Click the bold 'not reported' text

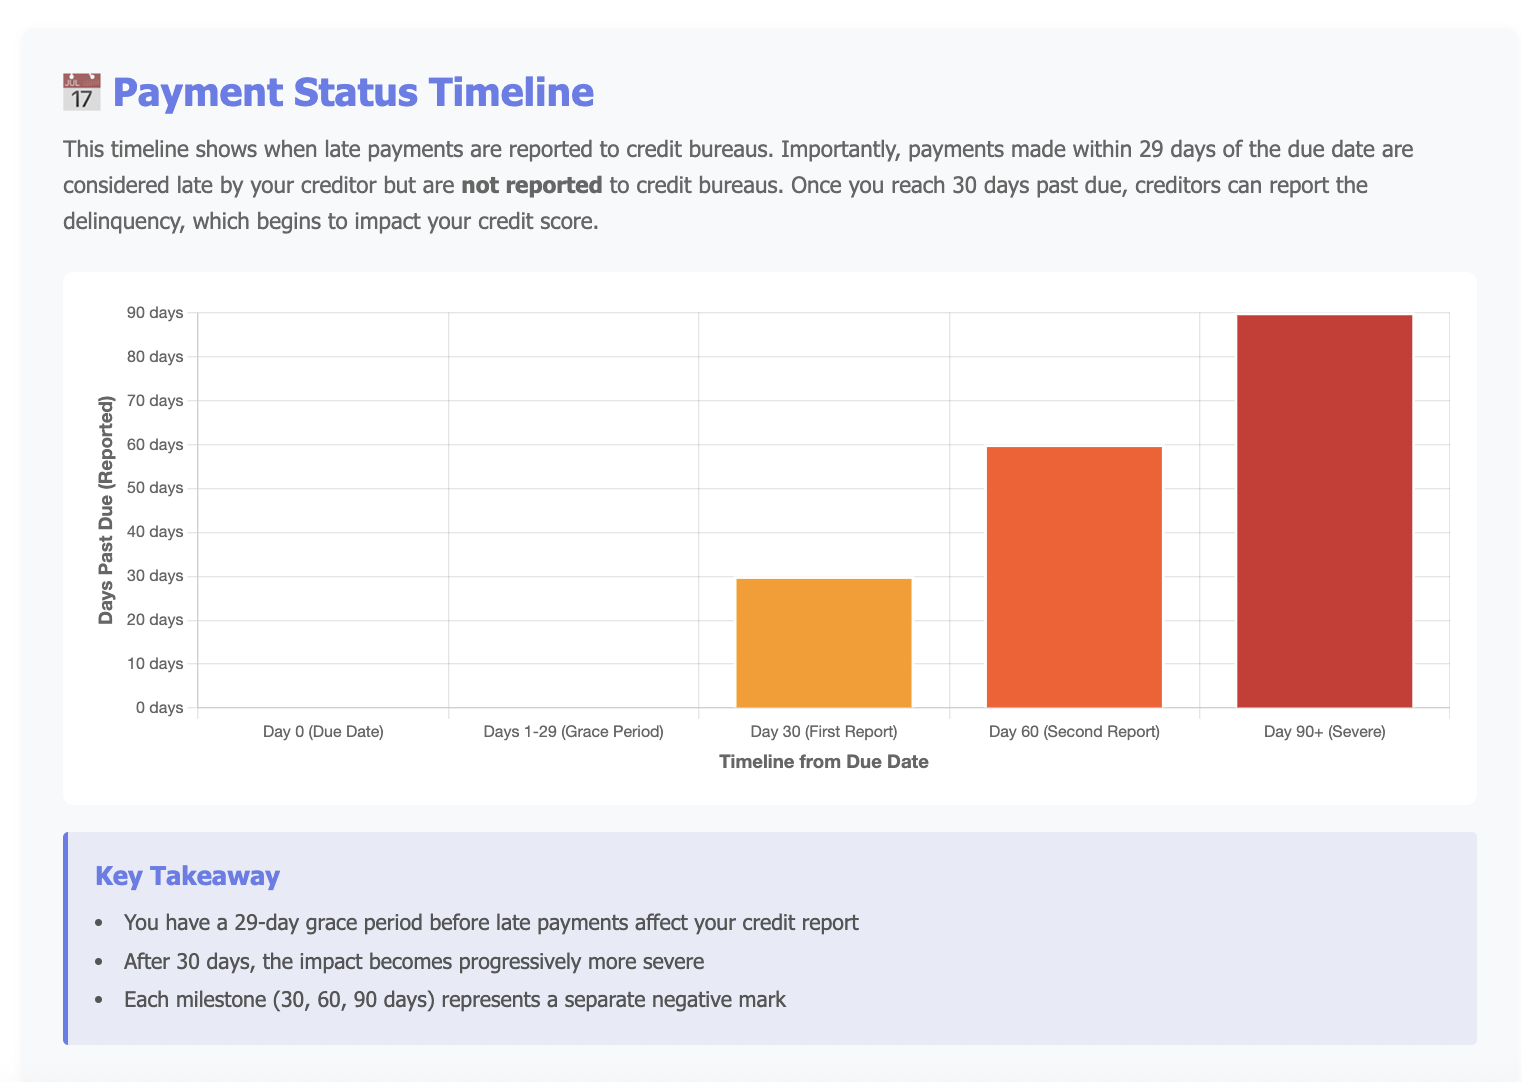[x=532, y=185]
